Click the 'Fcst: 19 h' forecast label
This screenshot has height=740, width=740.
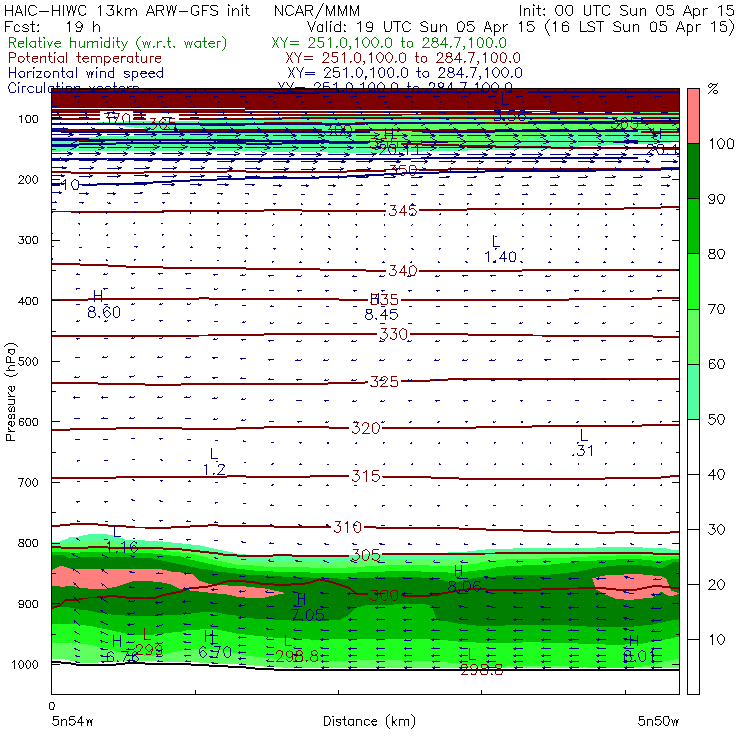[52, 26]
